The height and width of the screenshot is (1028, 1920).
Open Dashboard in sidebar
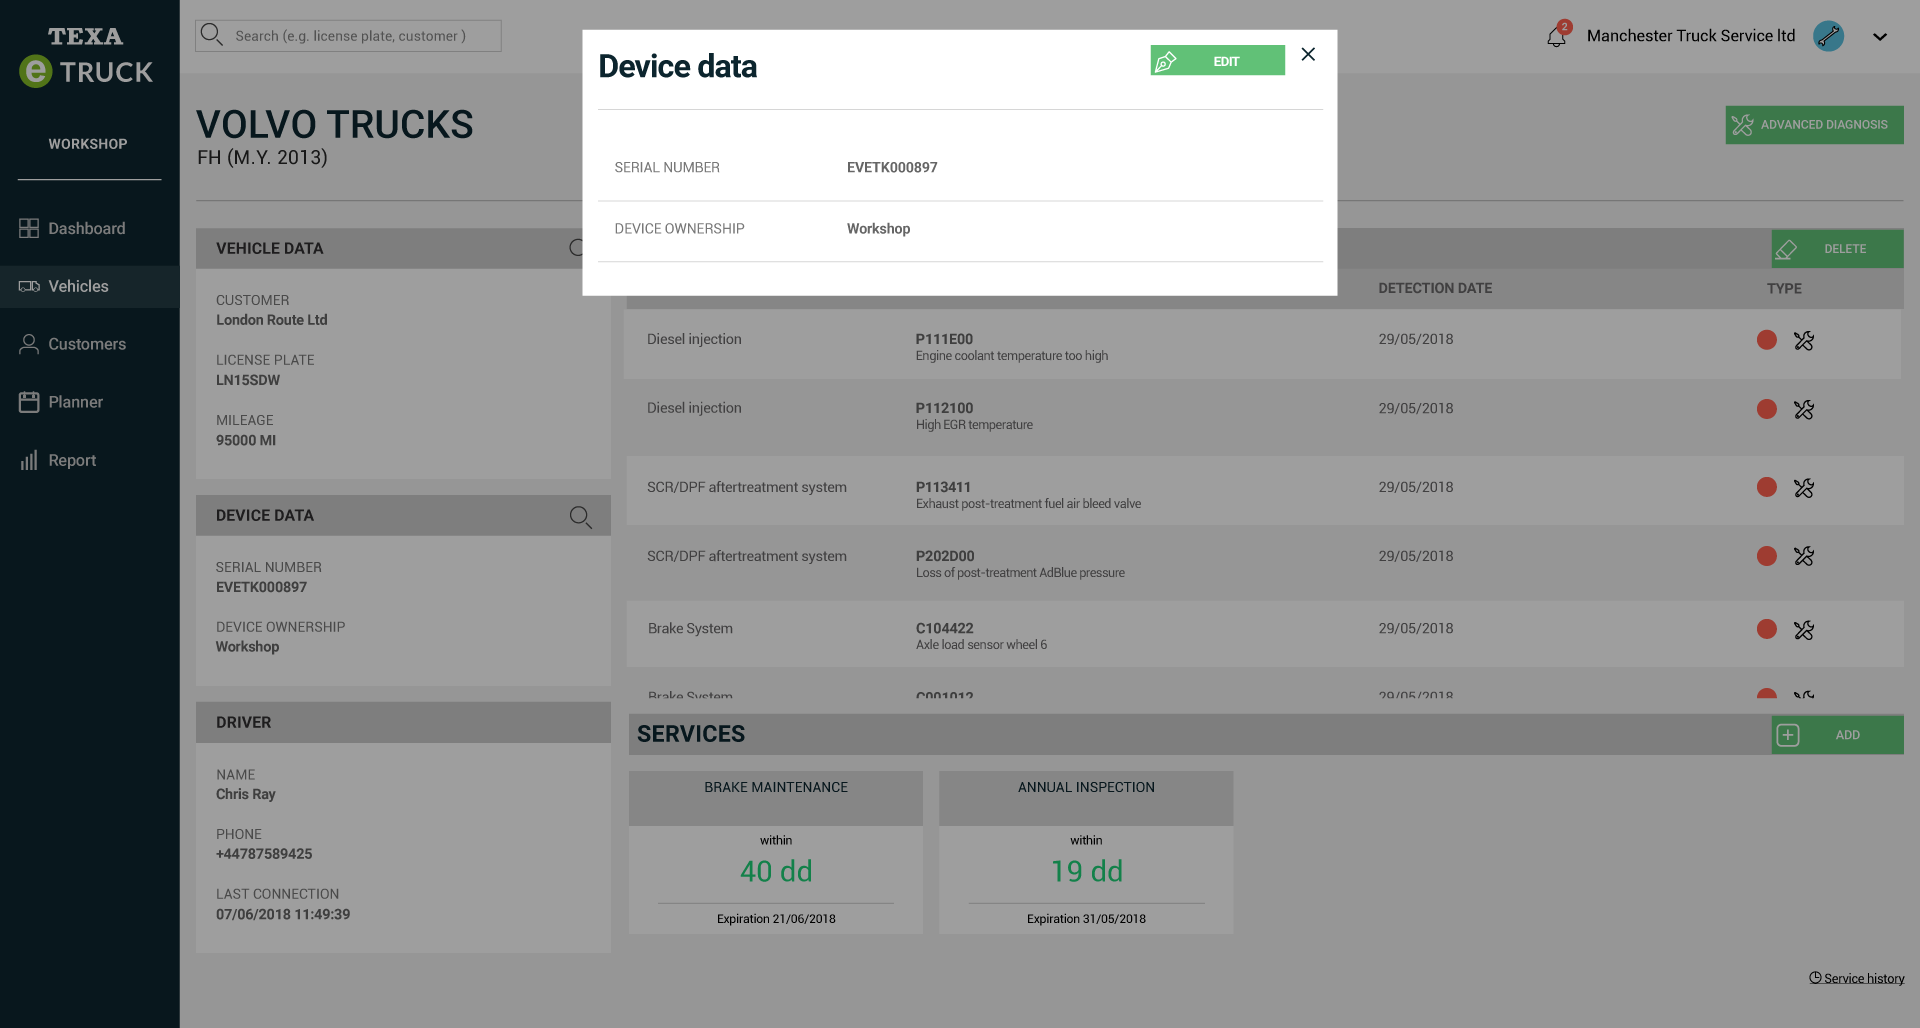tap(89, 228)
